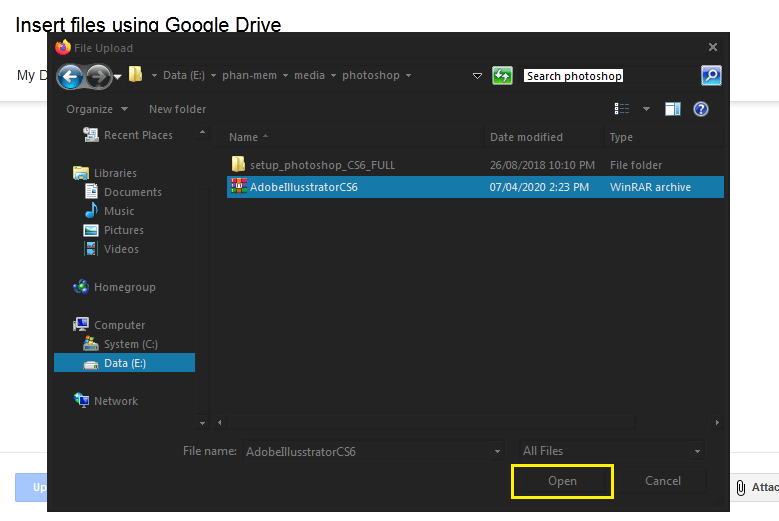Screen dimensions: 779x521
Task: Click the Change your view icon
Action: (x=622, y=109)
